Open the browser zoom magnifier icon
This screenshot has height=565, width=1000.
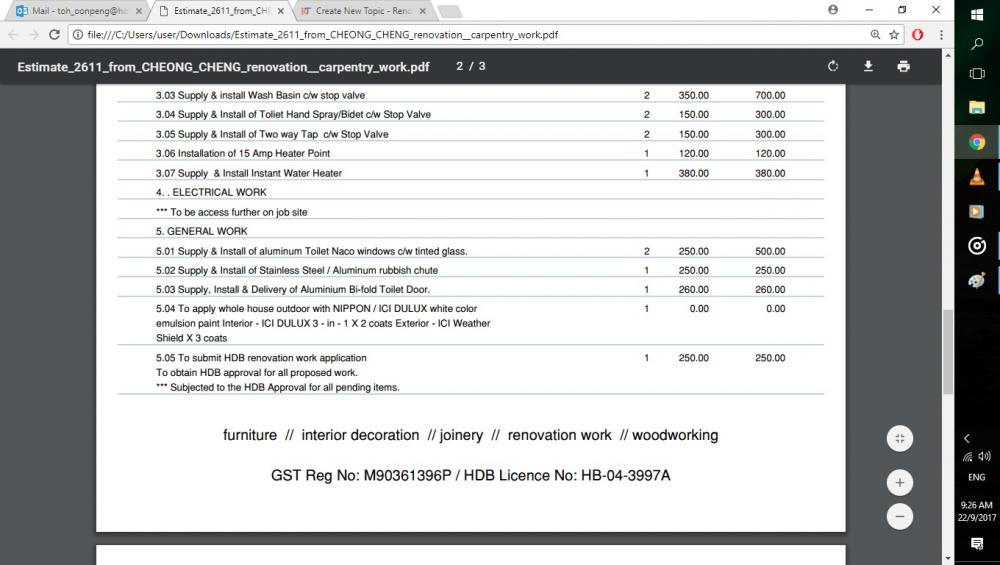click(x=876, y=34)
